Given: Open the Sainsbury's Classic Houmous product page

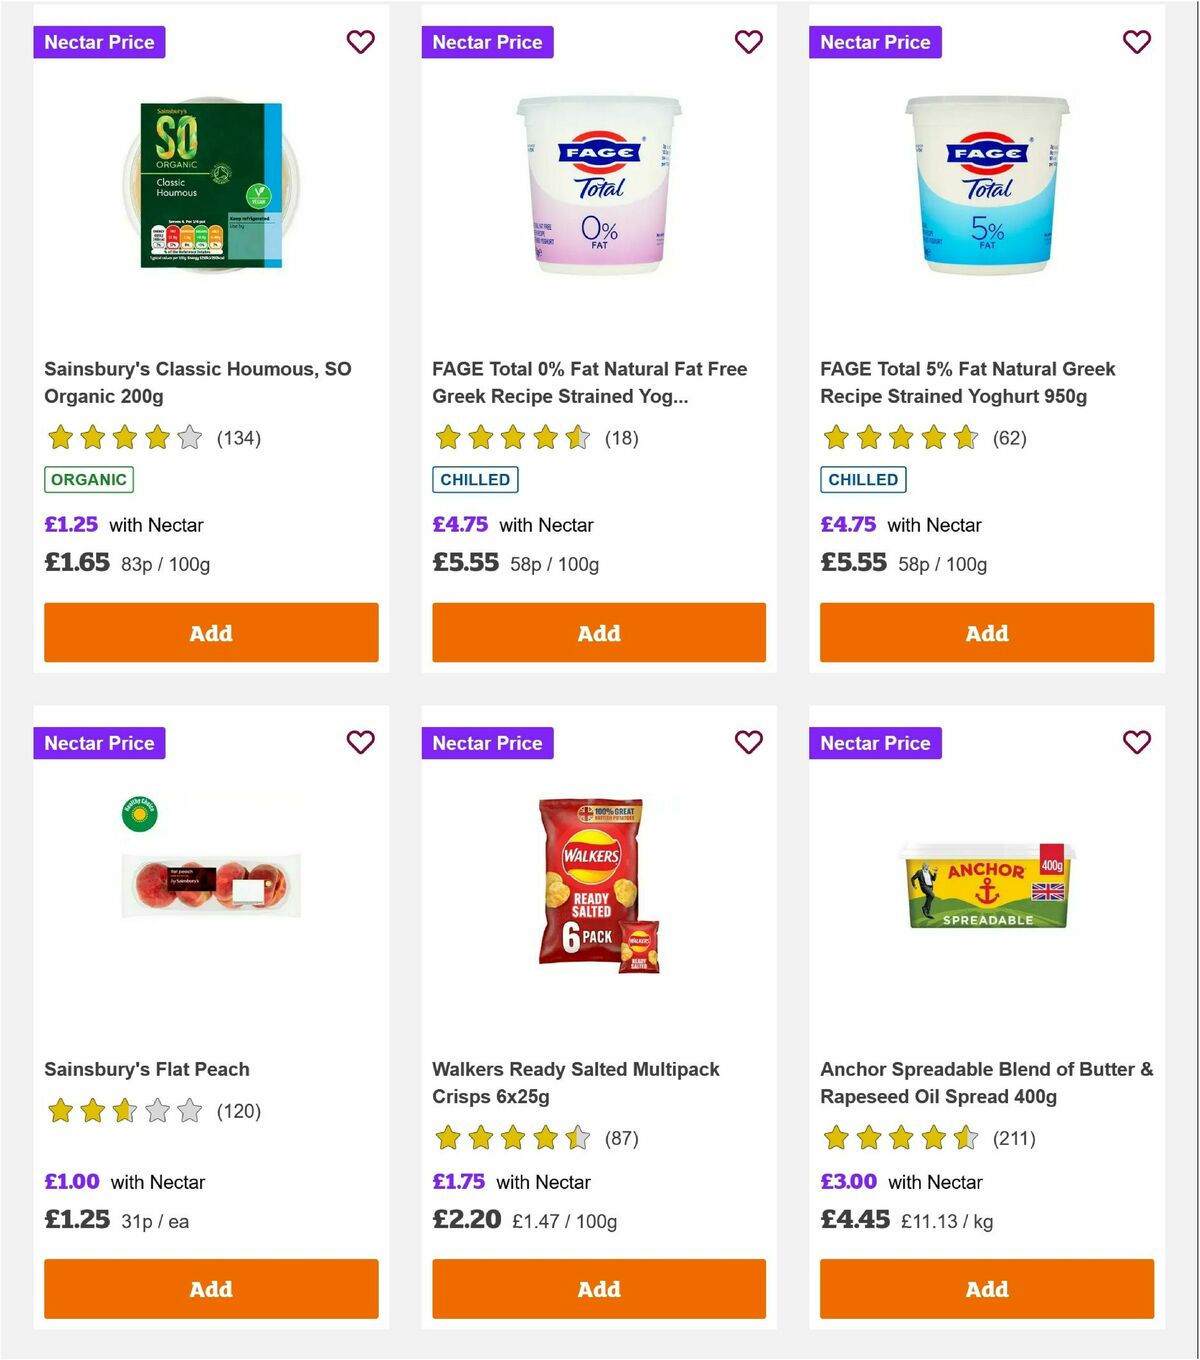Looking at the screenshot, I should click(x=197, y=382).
